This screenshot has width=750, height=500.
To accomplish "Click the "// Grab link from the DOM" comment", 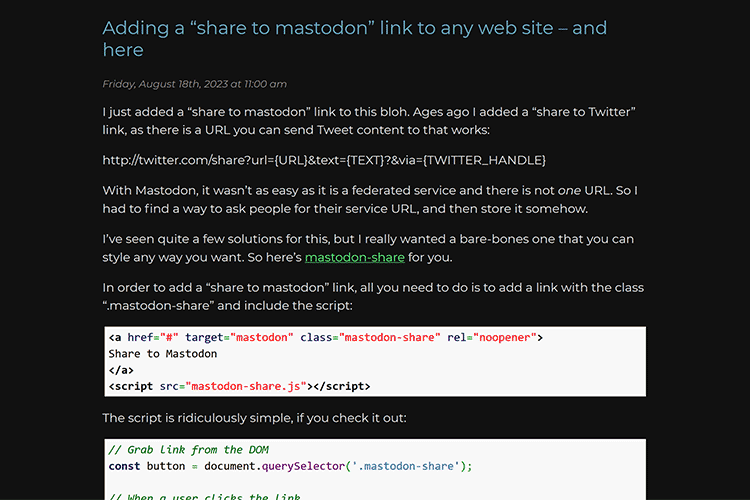I will click(x=188, y=450).
